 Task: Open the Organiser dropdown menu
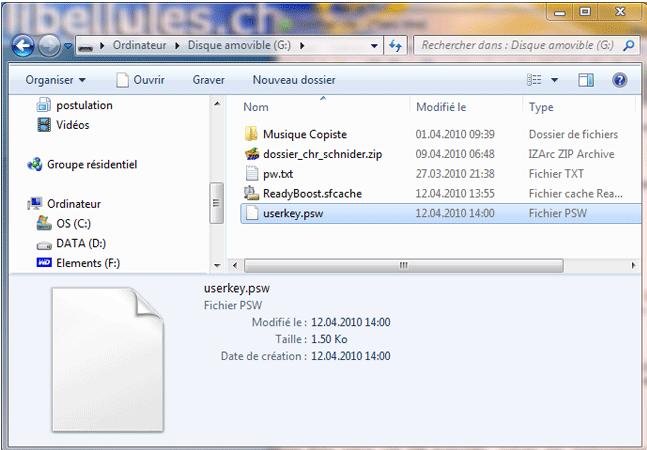(55, 80)
